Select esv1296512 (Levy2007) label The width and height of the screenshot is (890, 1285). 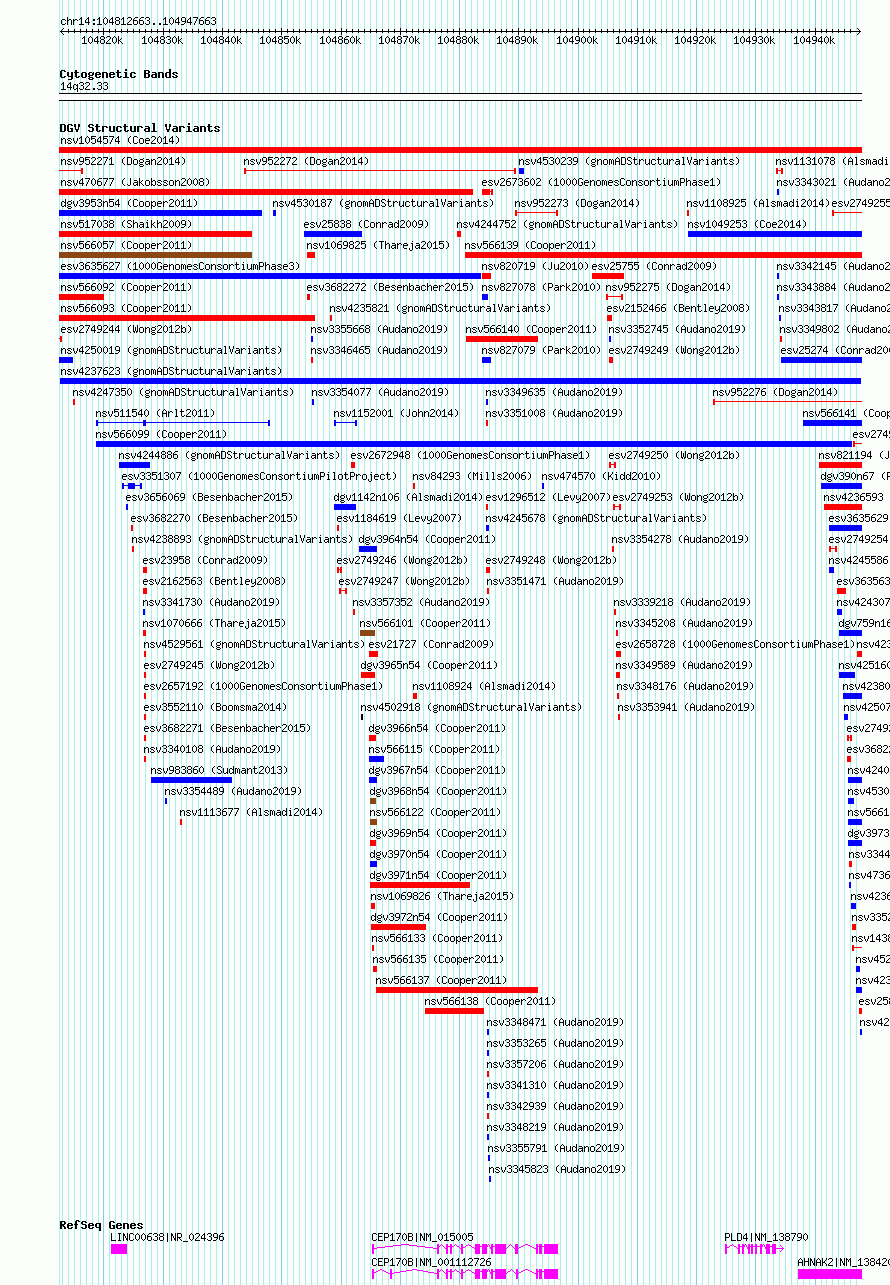(x=548, y=497)
